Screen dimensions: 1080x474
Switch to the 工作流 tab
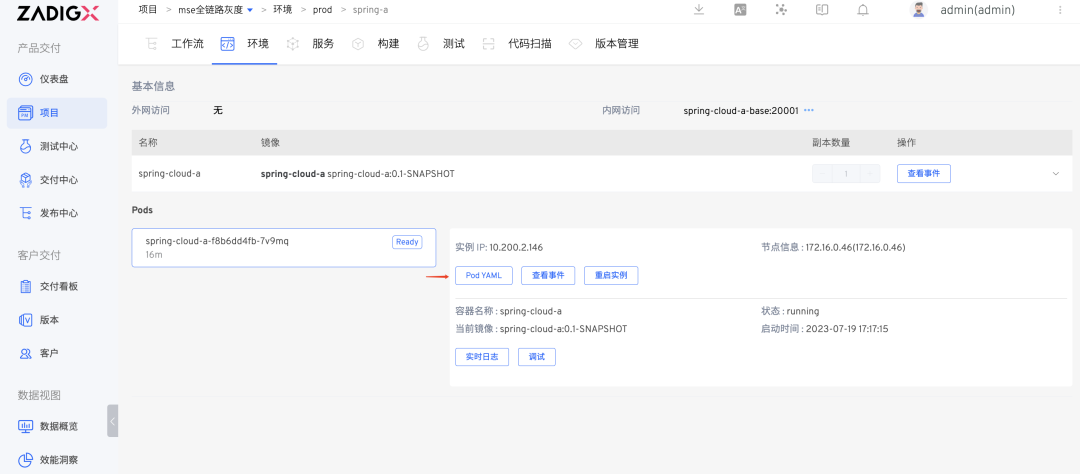(x=177, y=44)
